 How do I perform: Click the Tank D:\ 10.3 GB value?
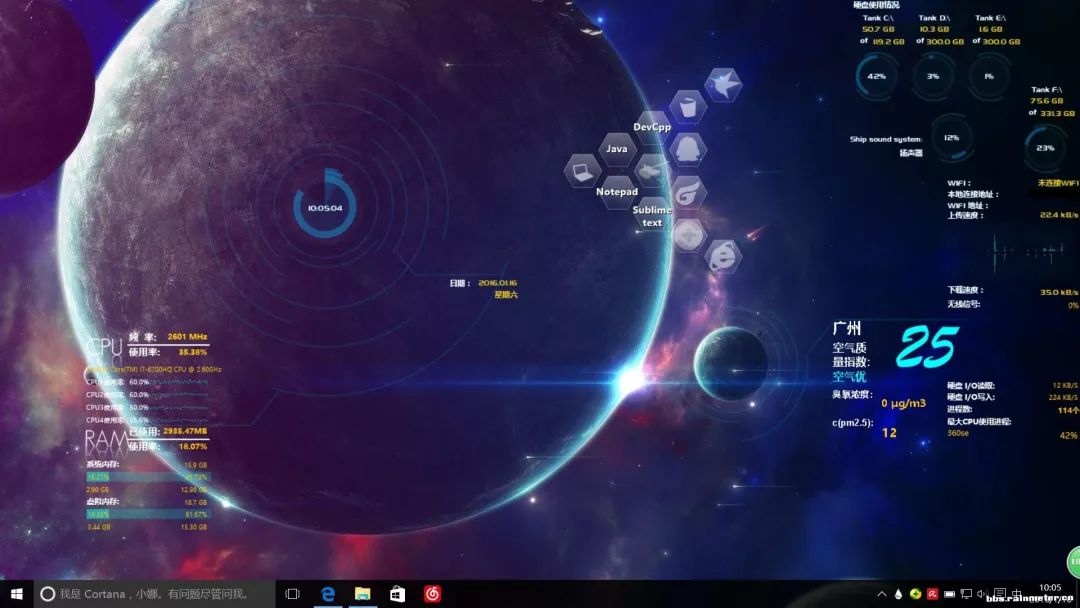(934, 30)
